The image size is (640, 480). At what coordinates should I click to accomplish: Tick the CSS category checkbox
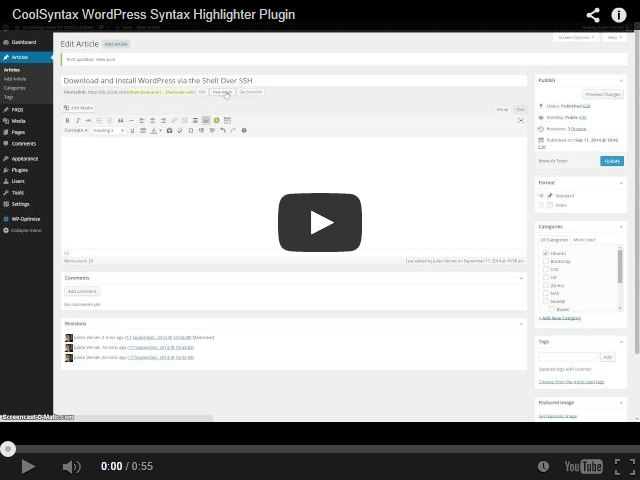coord(546,269)
